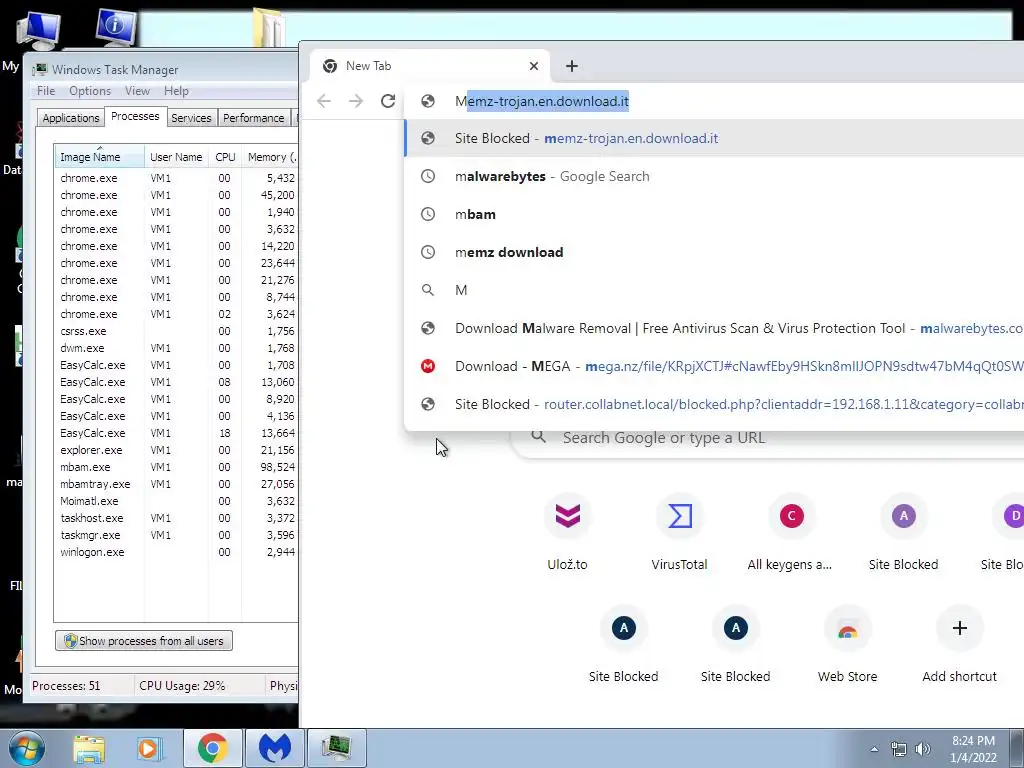Switch to Applications tab in Task Manager
Viewport: 1024px width, 768px height.
tap(71, 118)
